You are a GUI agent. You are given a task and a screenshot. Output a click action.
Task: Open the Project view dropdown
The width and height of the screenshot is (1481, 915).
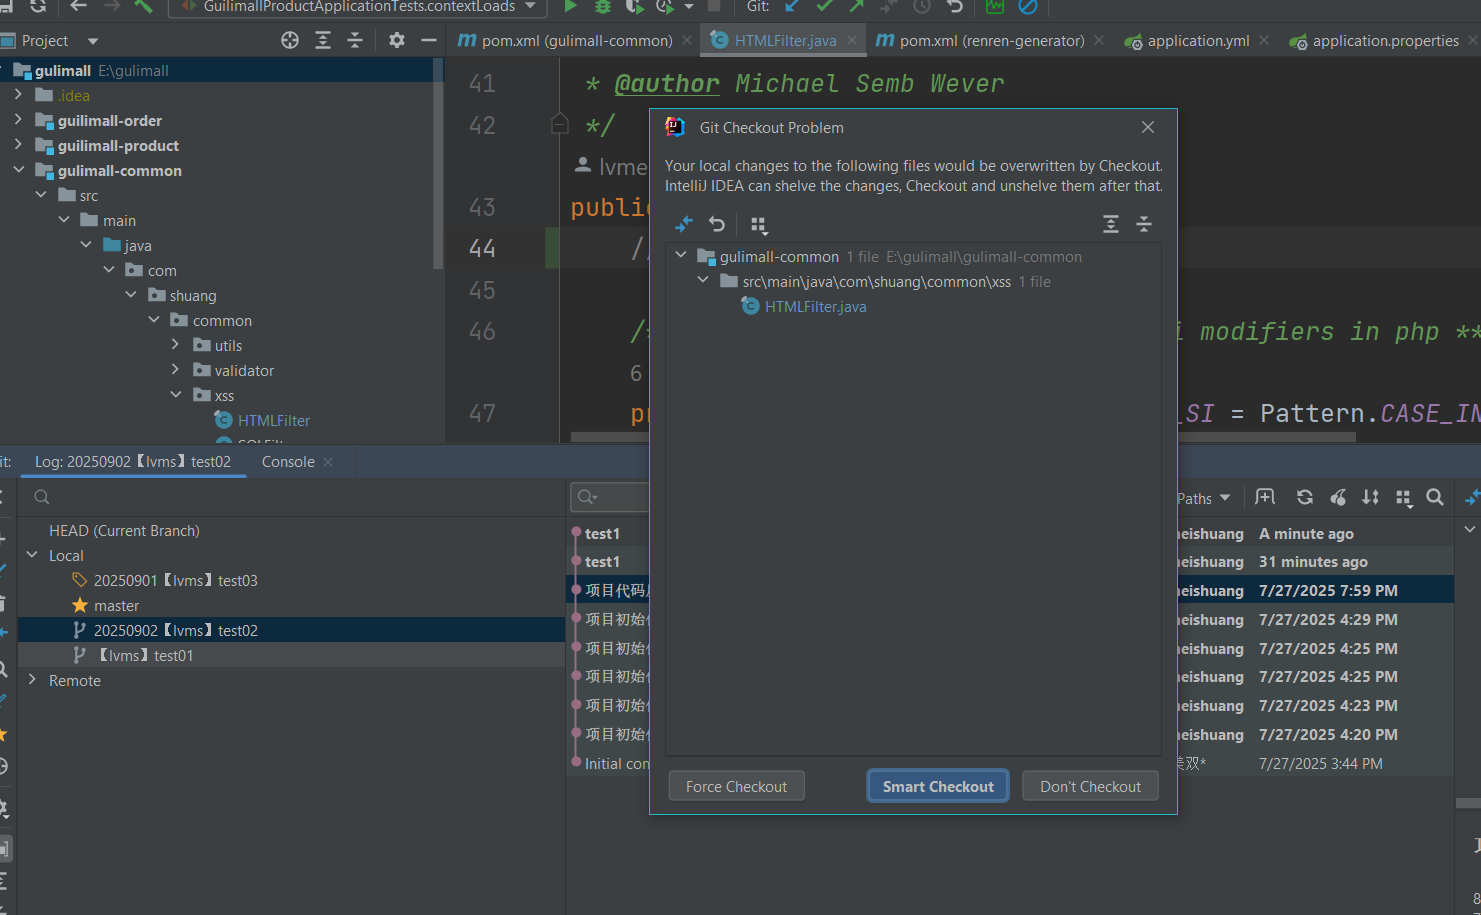[93, 41]
